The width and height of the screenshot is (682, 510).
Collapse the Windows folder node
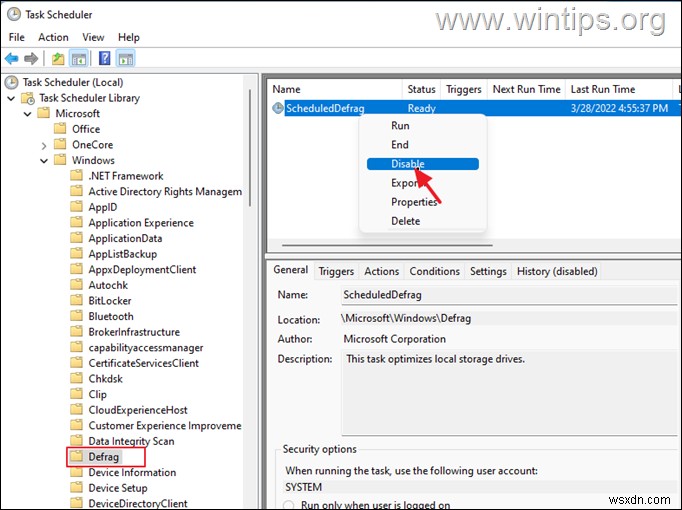pyautogui.click(x=44, y=161)
